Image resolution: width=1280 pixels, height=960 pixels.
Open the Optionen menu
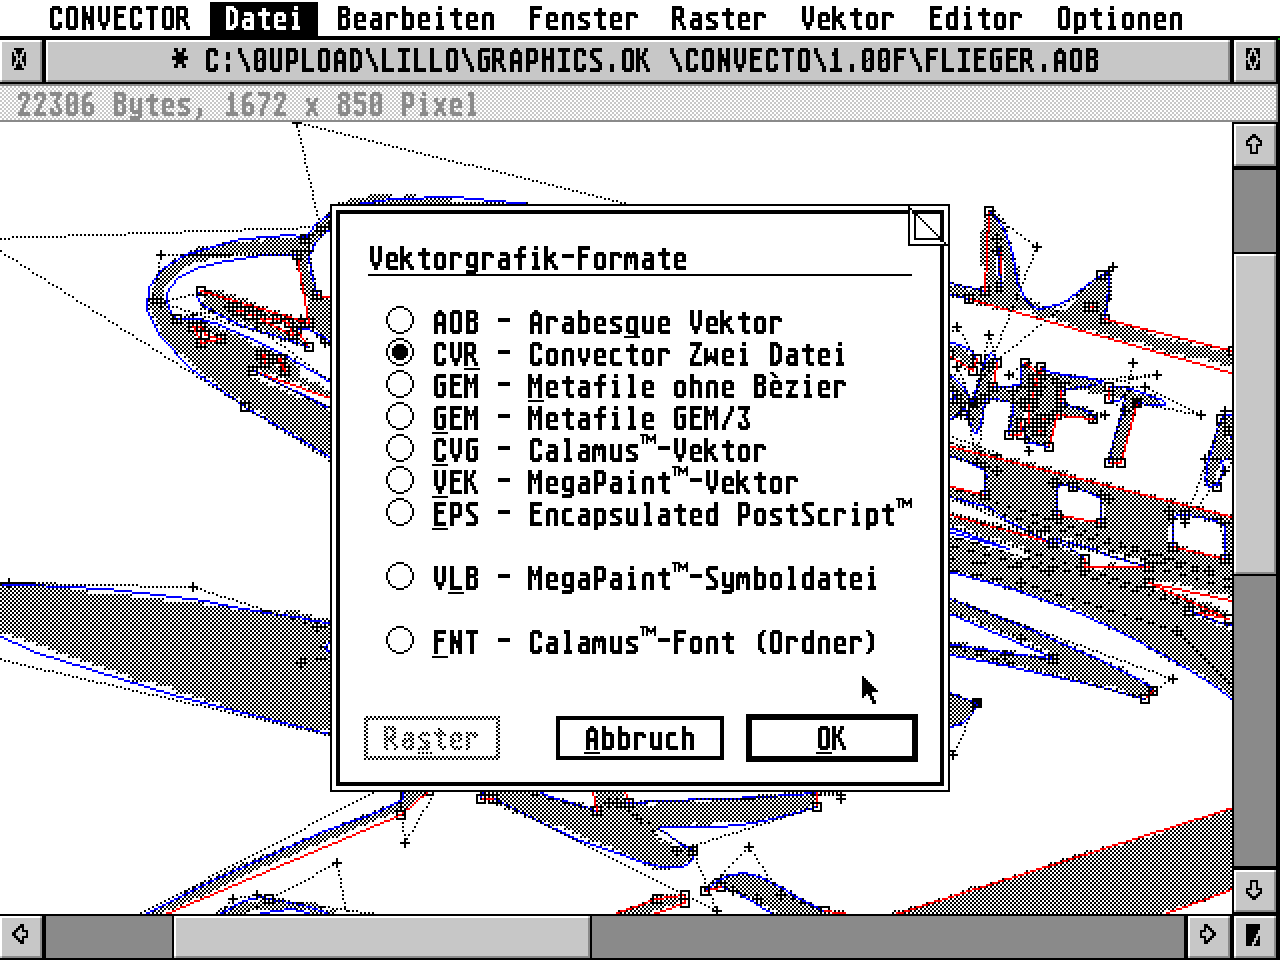[x=1118, y=17]
